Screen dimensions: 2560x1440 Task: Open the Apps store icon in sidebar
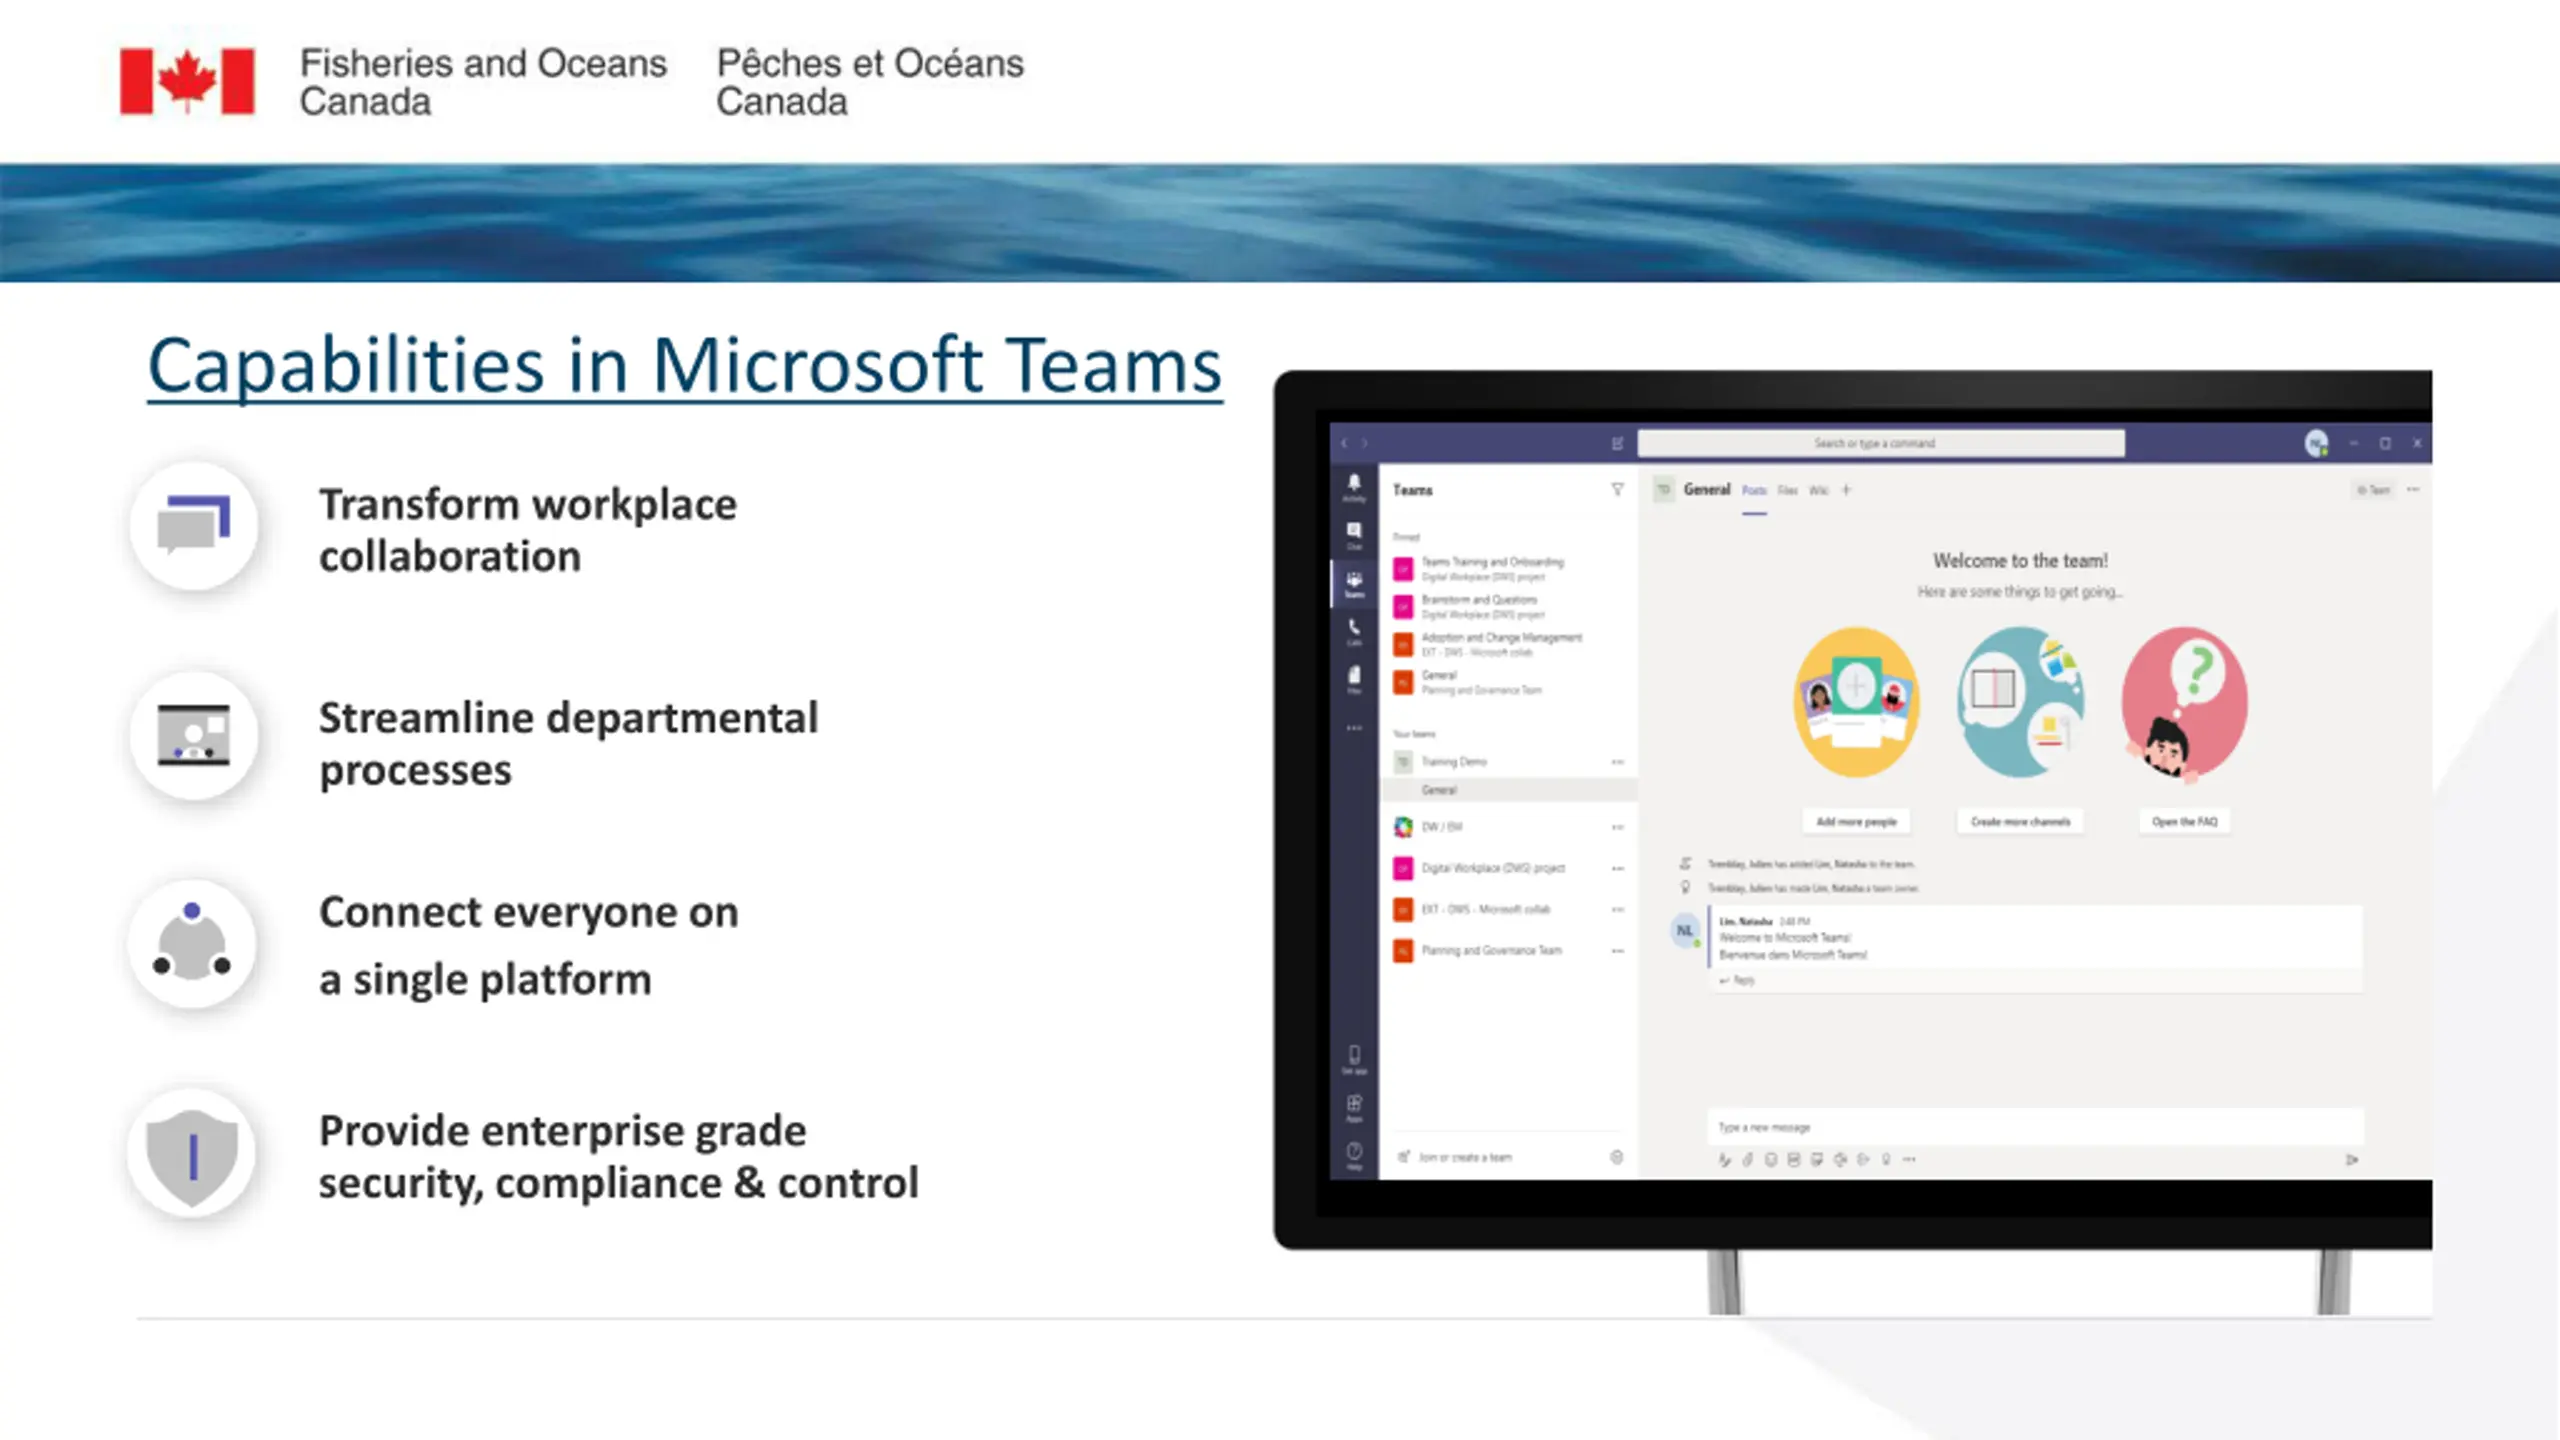1354,1107
